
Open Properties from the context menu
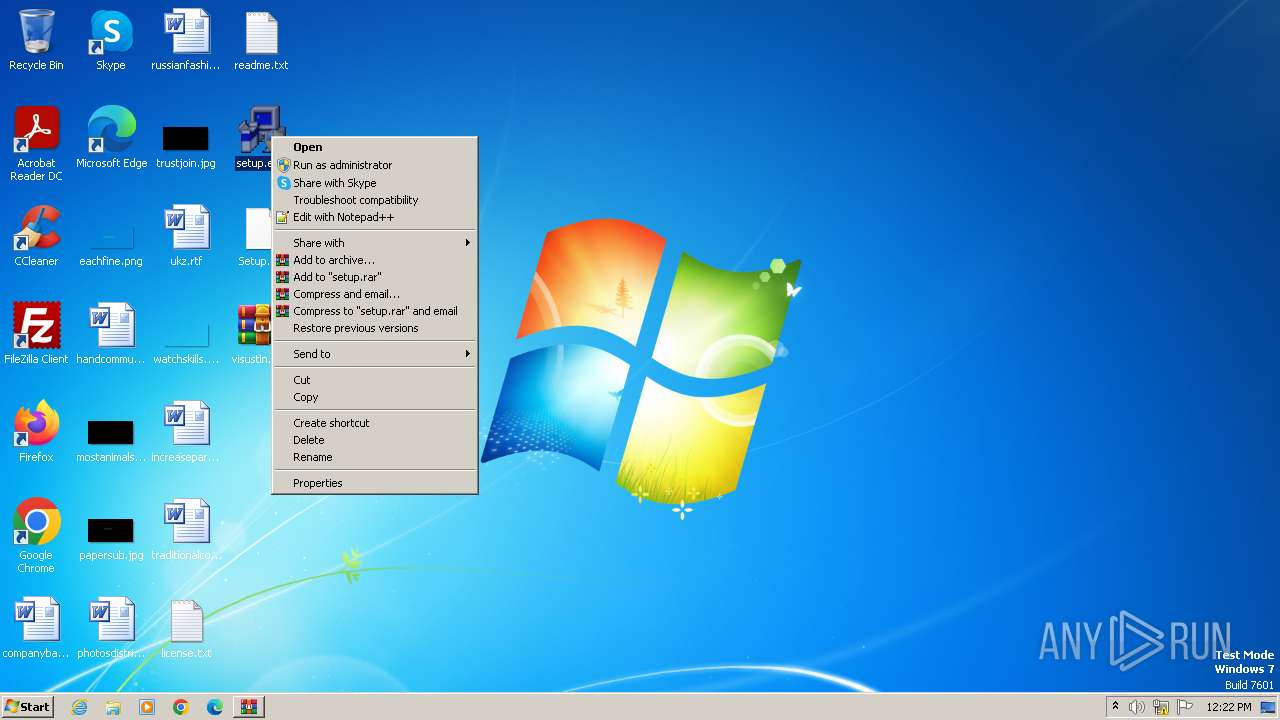point(375,483)
